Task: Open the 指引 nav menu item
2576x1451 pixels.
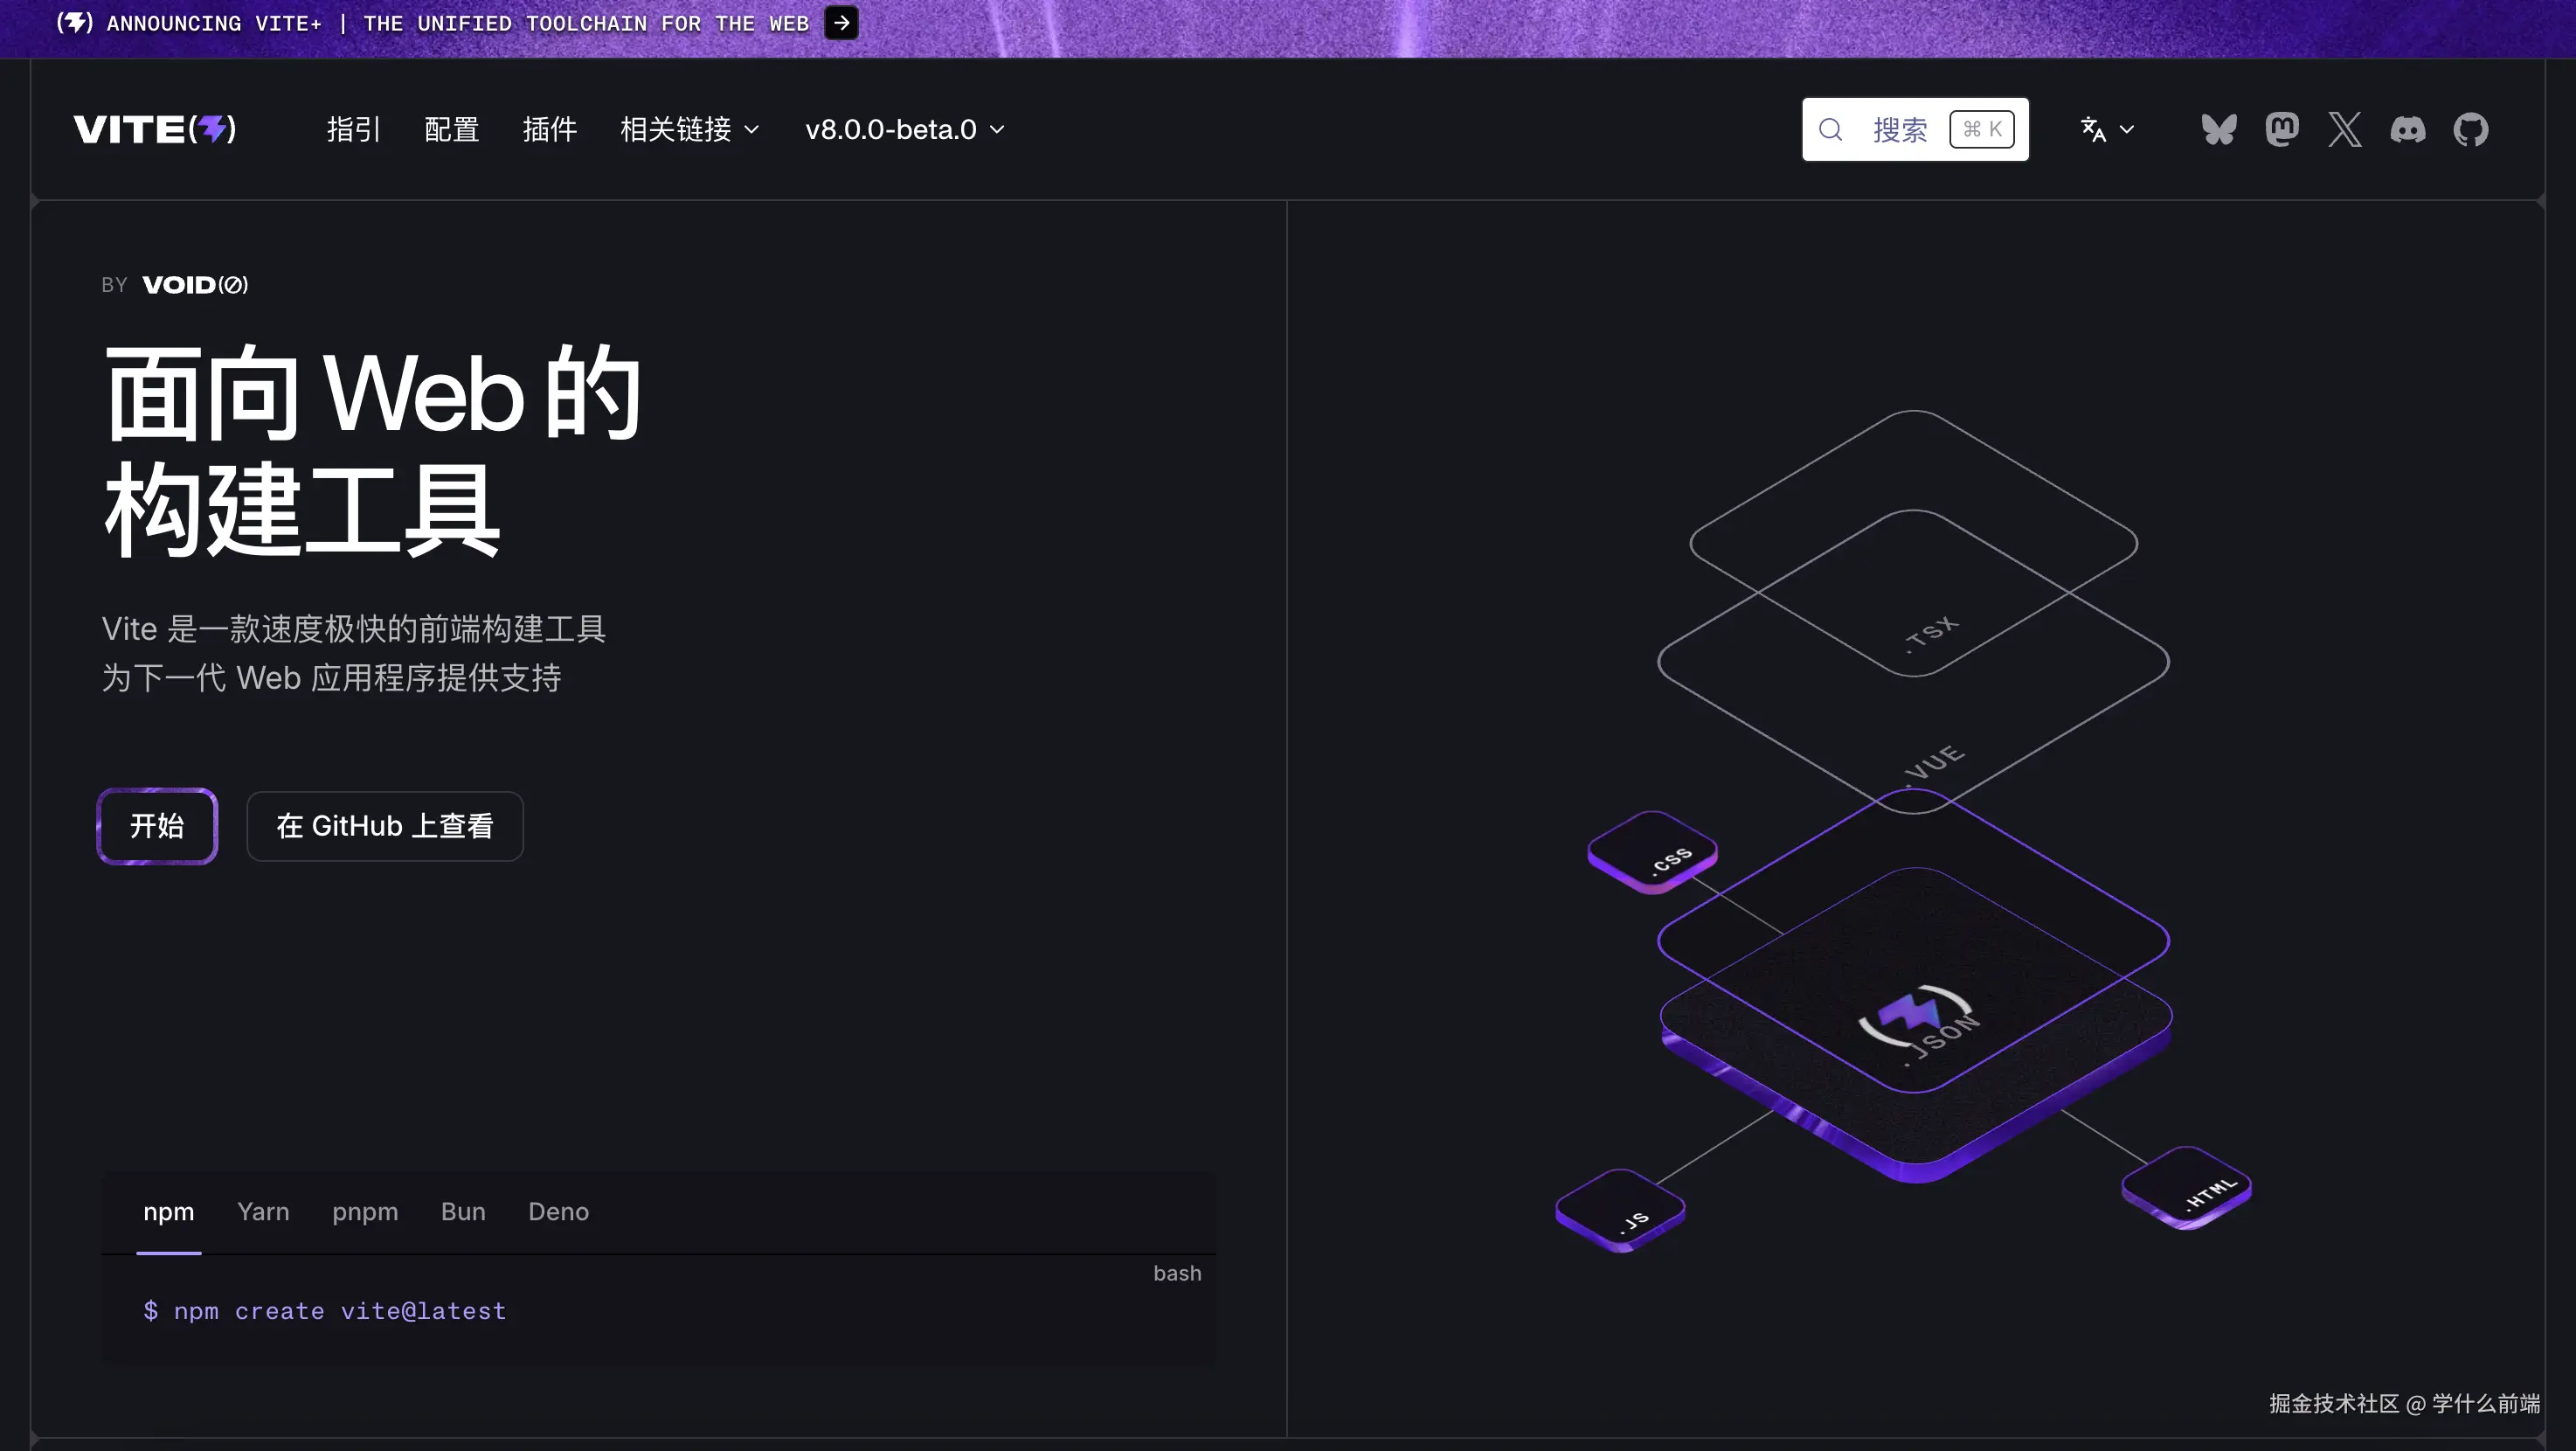Action: tap(354, 130)
